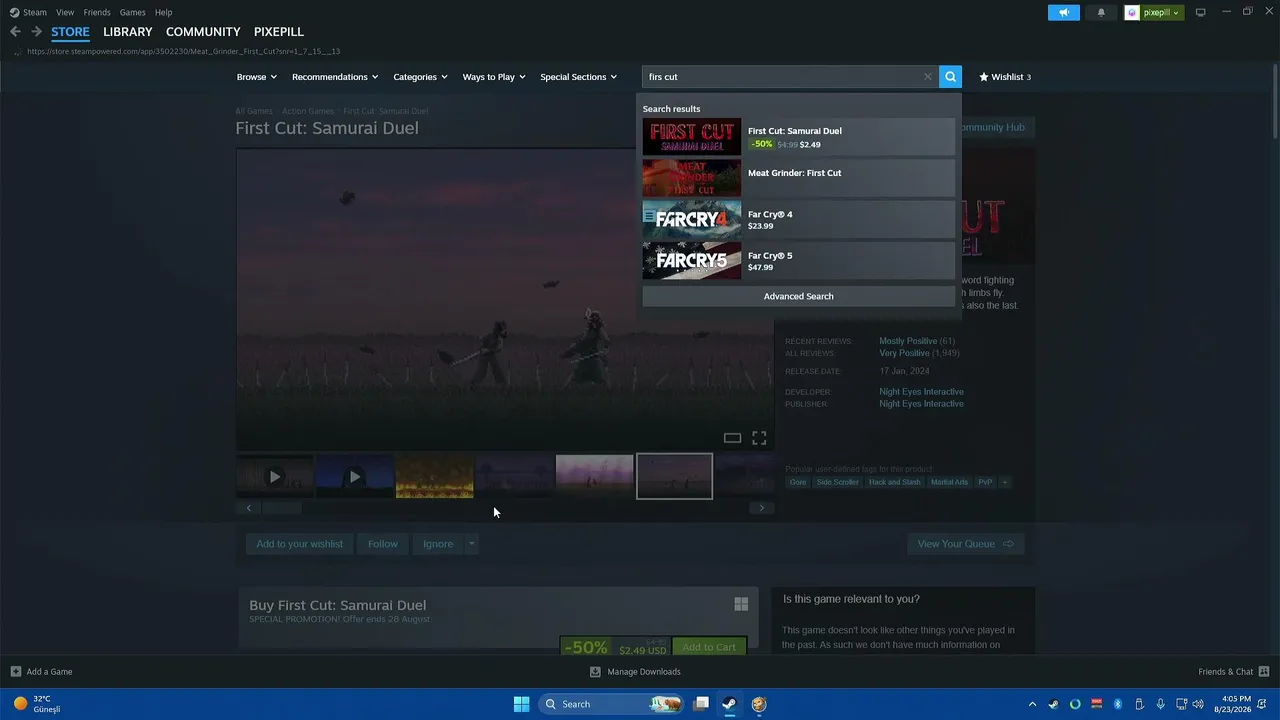Open the Friends menu
The height and width of the screenshot is (720, 1280).
97,12
